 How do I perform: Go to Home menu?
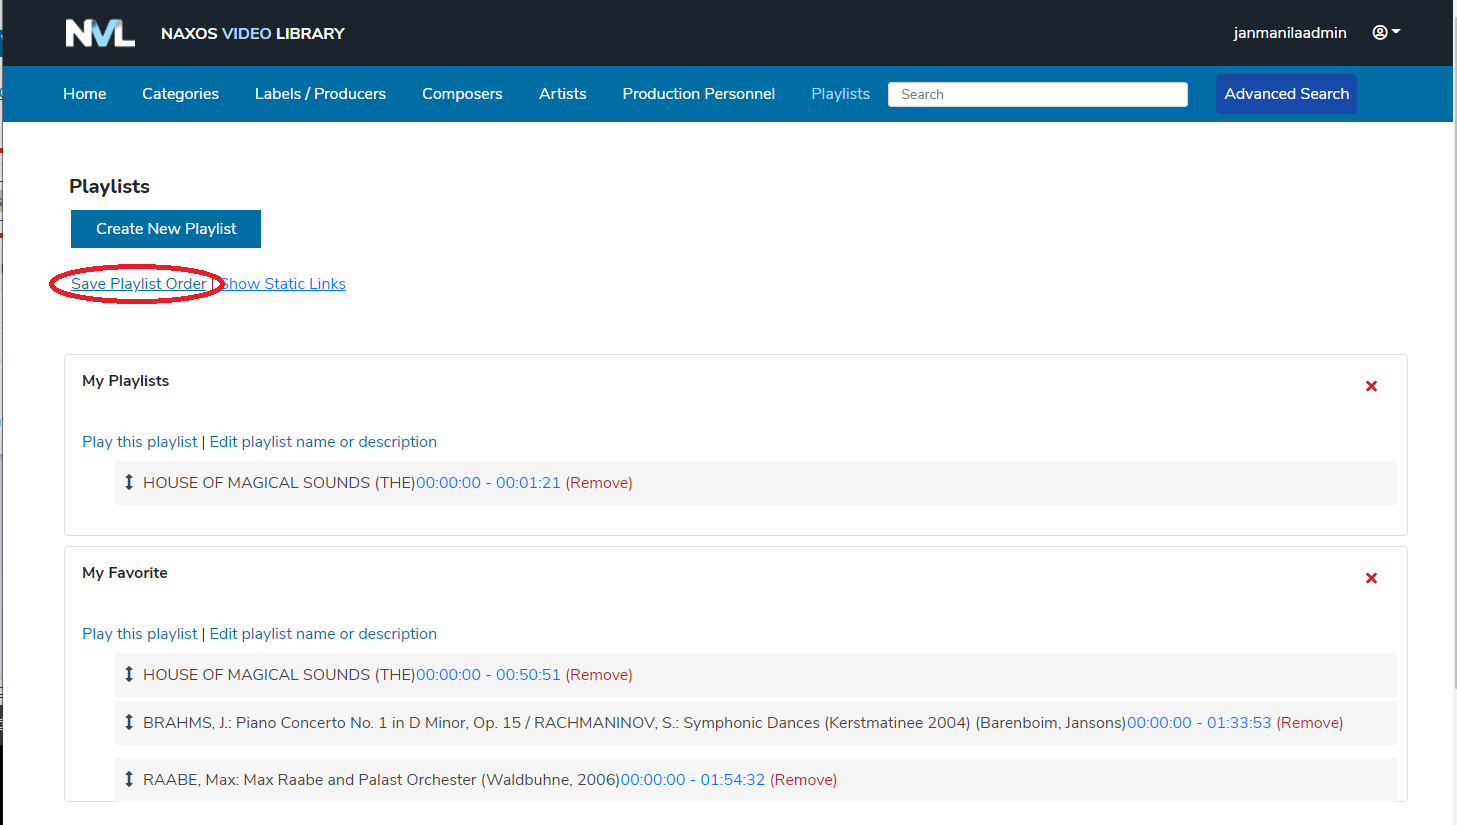tap(84, 93)
